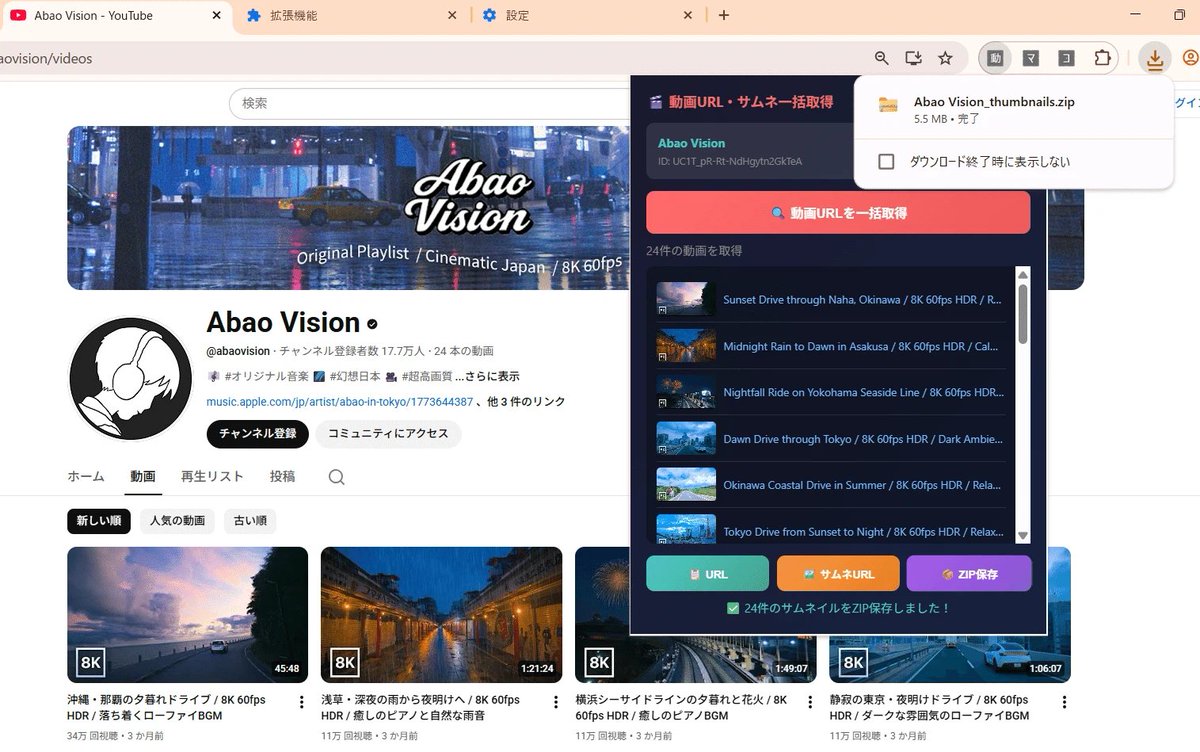Screen dimensions: 1200x752
Task: Open Midnight Rain to Dawn in Asakusa item
Action: [x=831, y=346]
